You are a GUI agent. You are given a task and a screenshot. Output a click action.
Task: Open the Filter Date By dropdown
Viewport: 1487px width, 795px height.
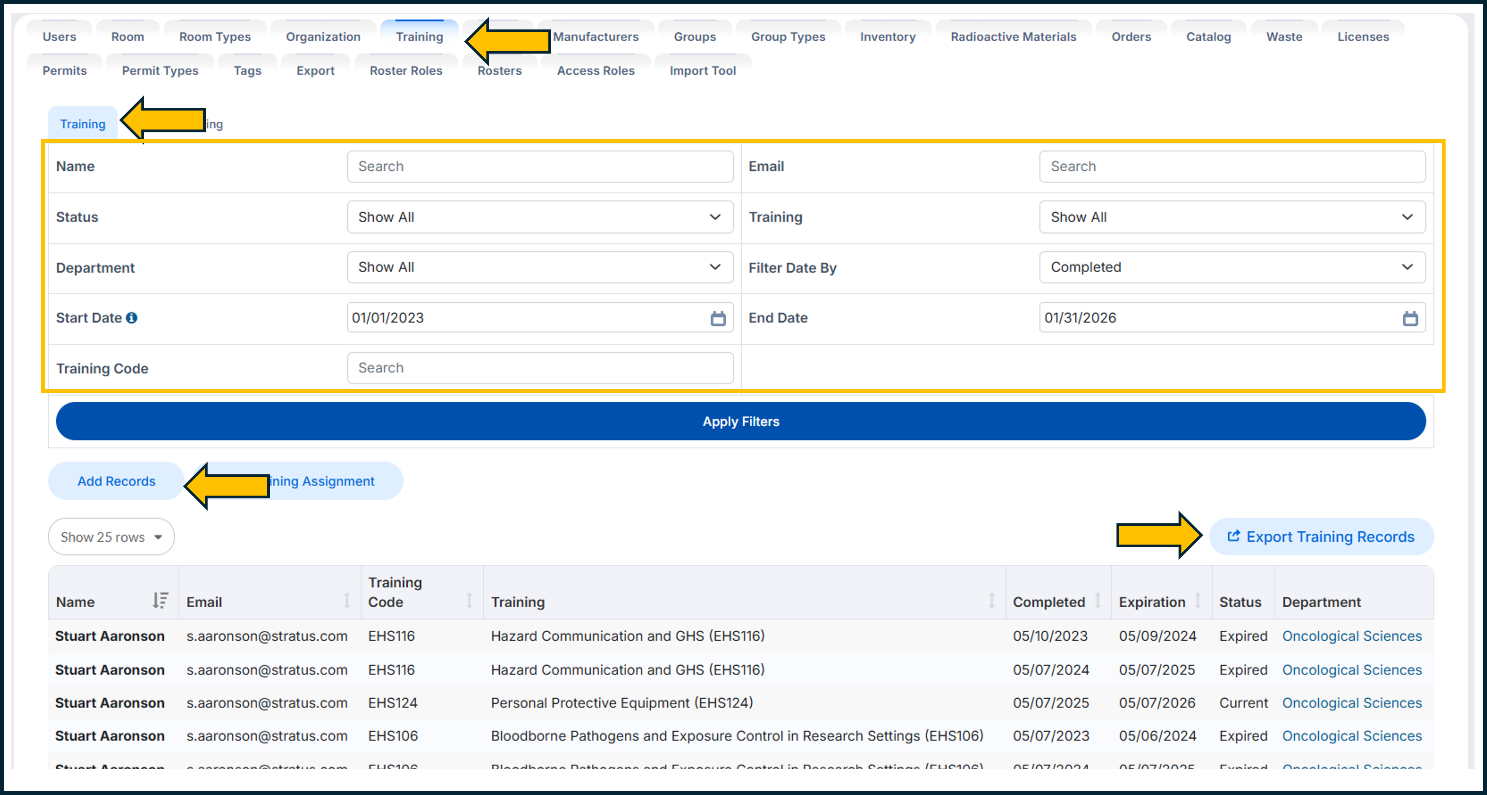point(1232,267)
